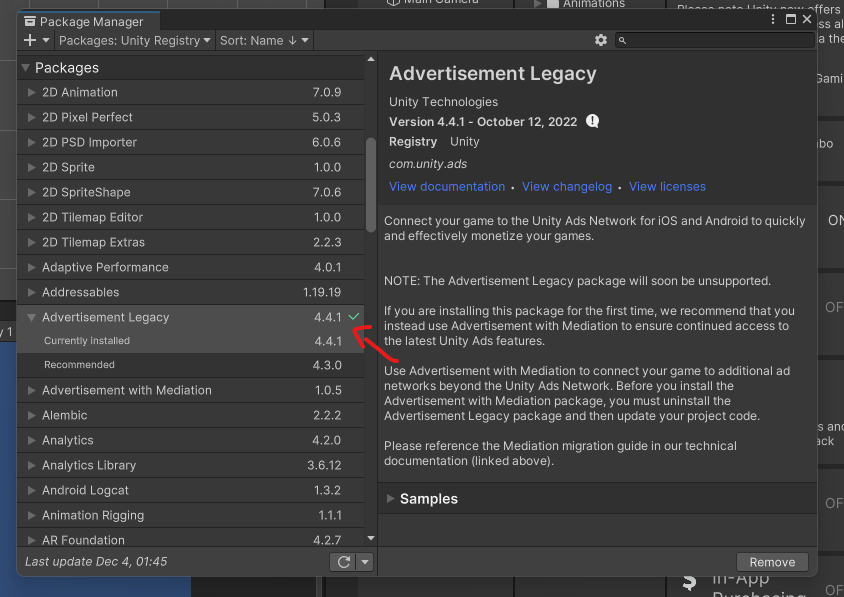Image resolution: width=844 pixels, height=597 pixels.
Task: Select the 2D SpriteShape package
Action: (191, 193)
